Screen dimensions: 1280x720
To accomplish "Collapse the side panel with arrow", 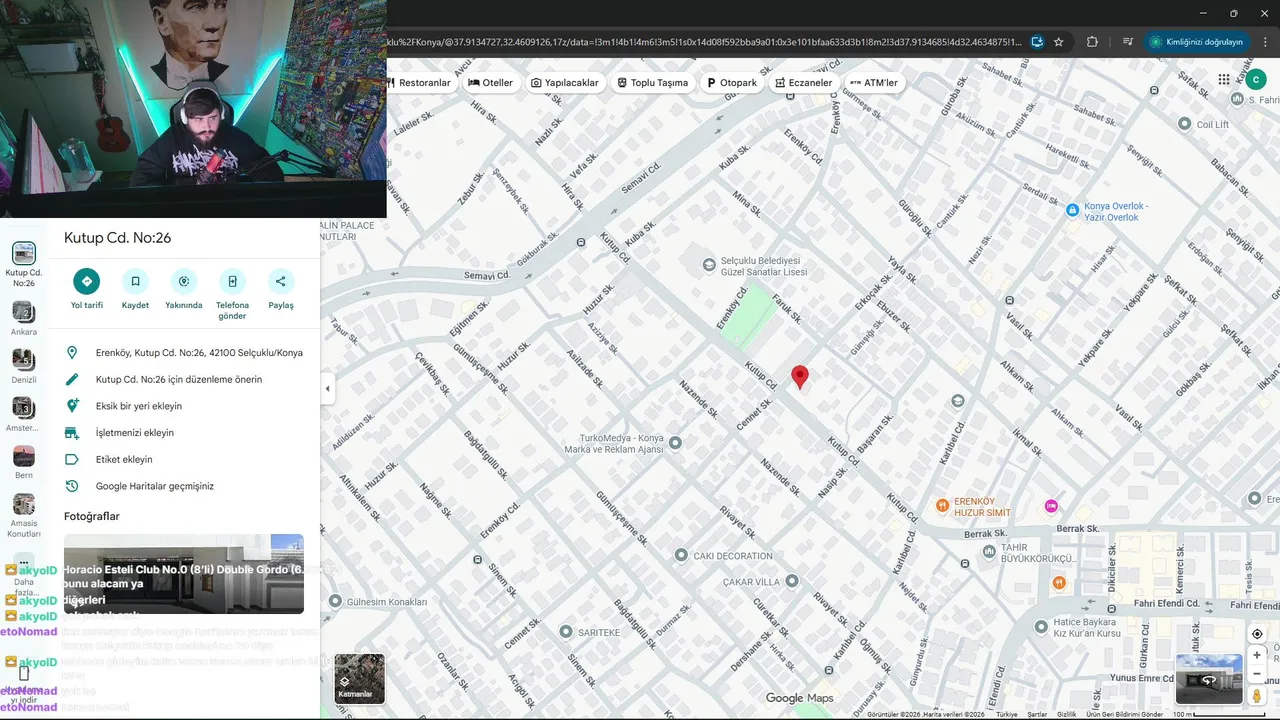I will 327,389.
